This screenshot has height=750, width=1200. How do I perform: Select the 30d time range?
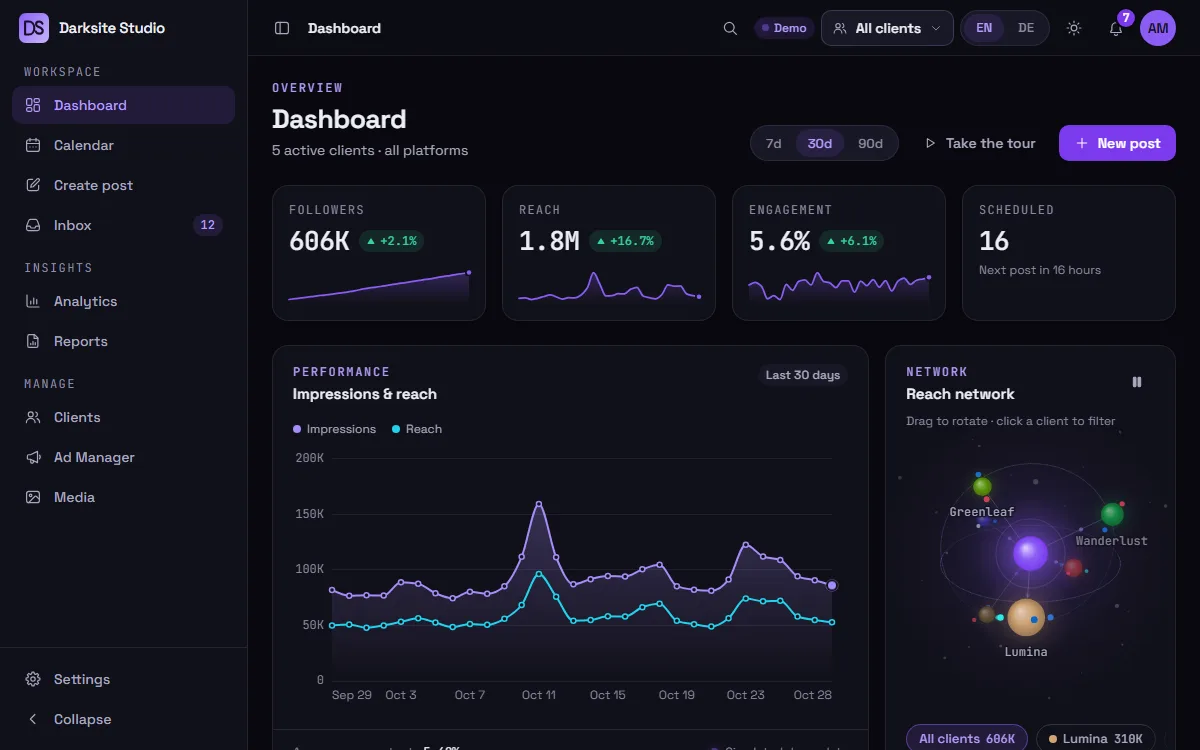[x=820, y=143]
